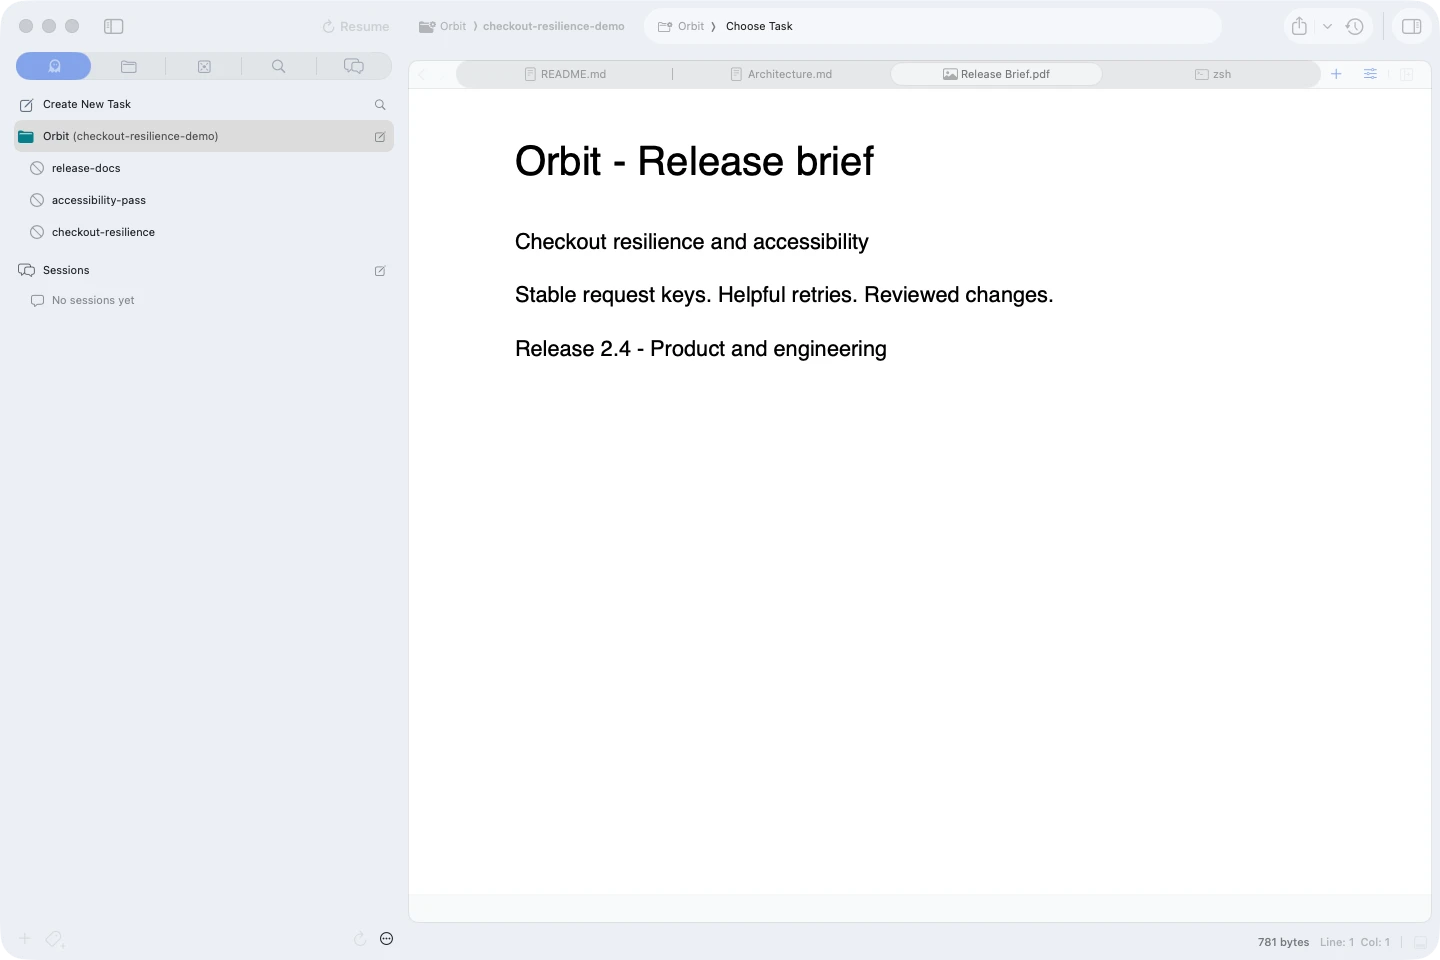Click the Orbit breadcrumb in the title bar
Screen dimensions: 1440x960
442,27
